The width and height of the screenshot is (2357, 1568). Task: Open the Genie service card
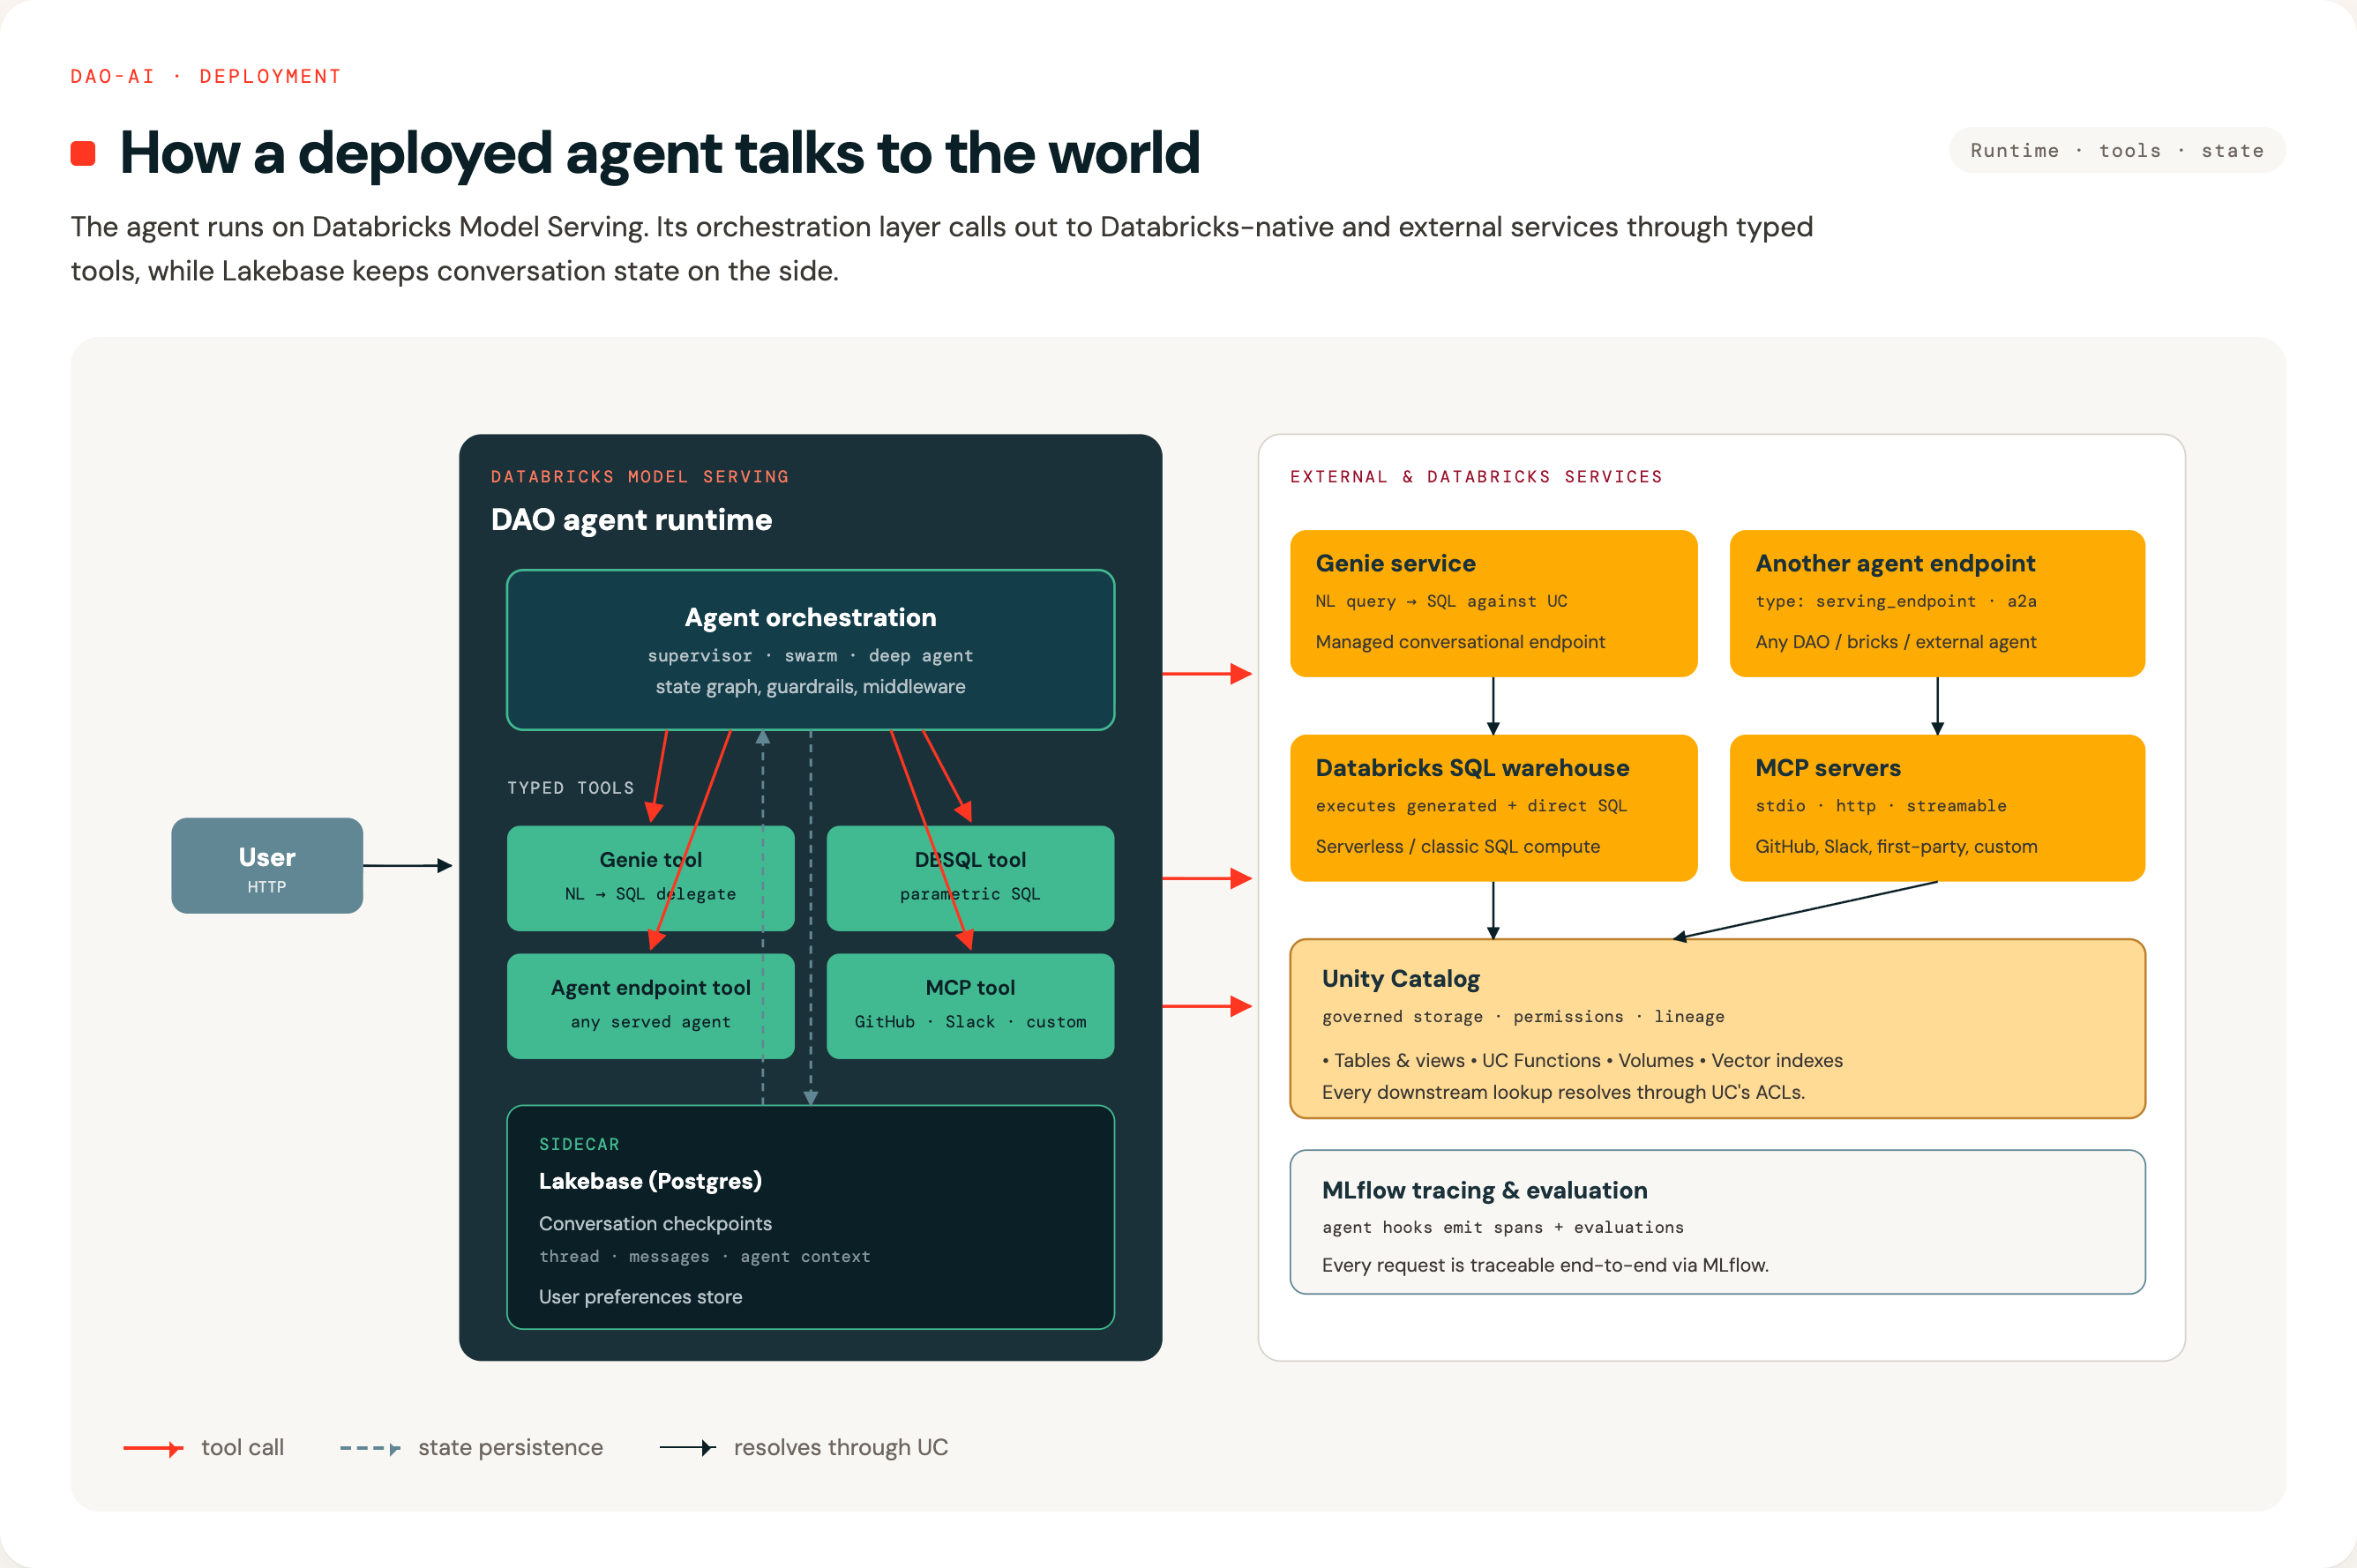[x=1493, y=603]
